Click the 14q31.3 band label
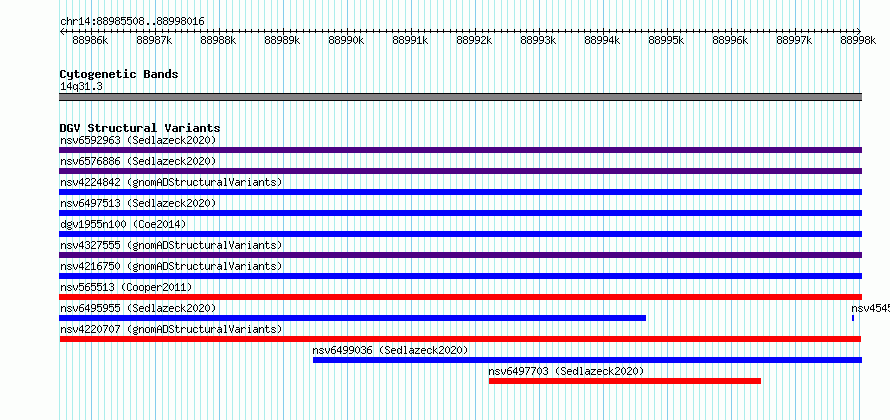 [81, 87]
